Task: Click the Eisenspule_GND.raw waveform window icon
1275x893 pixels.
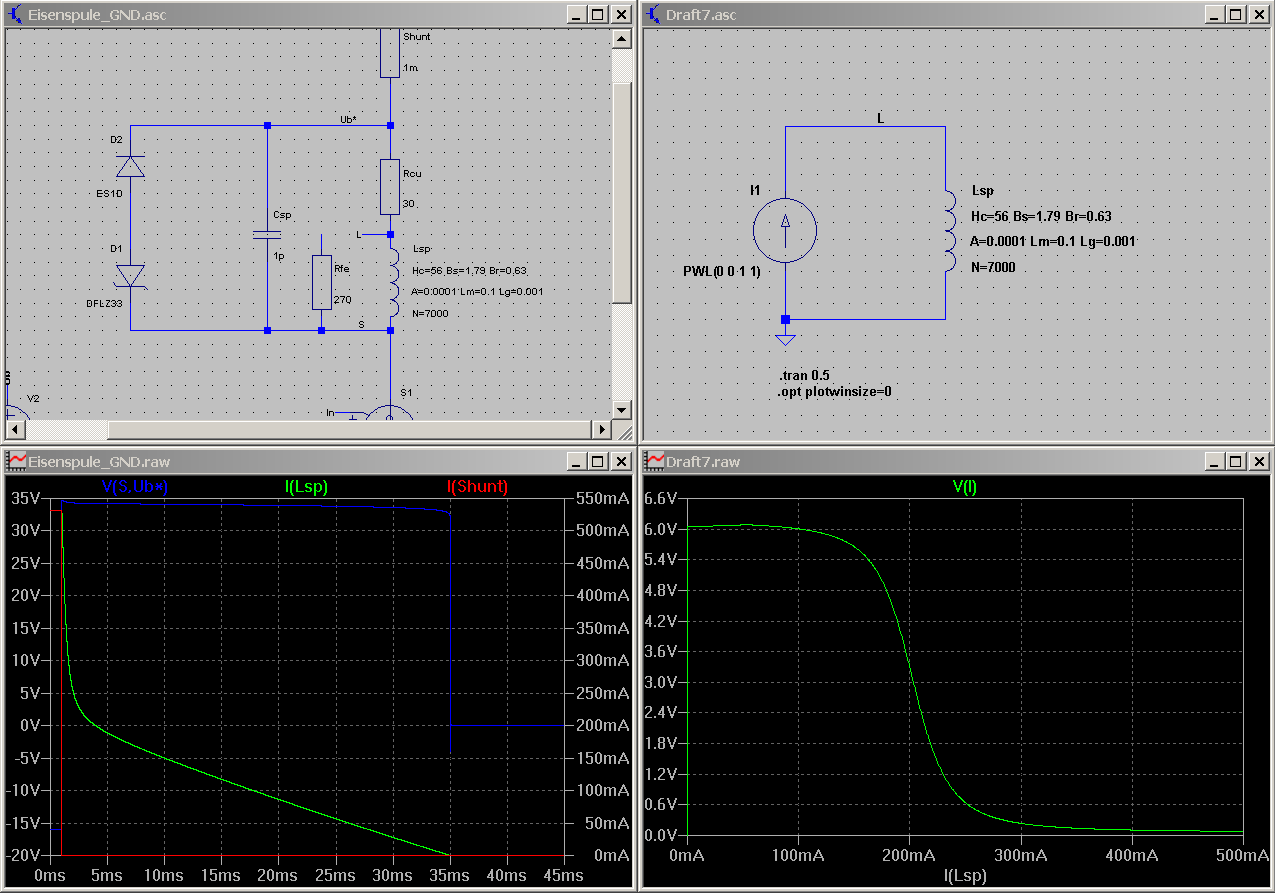Action: coord(17,461)
